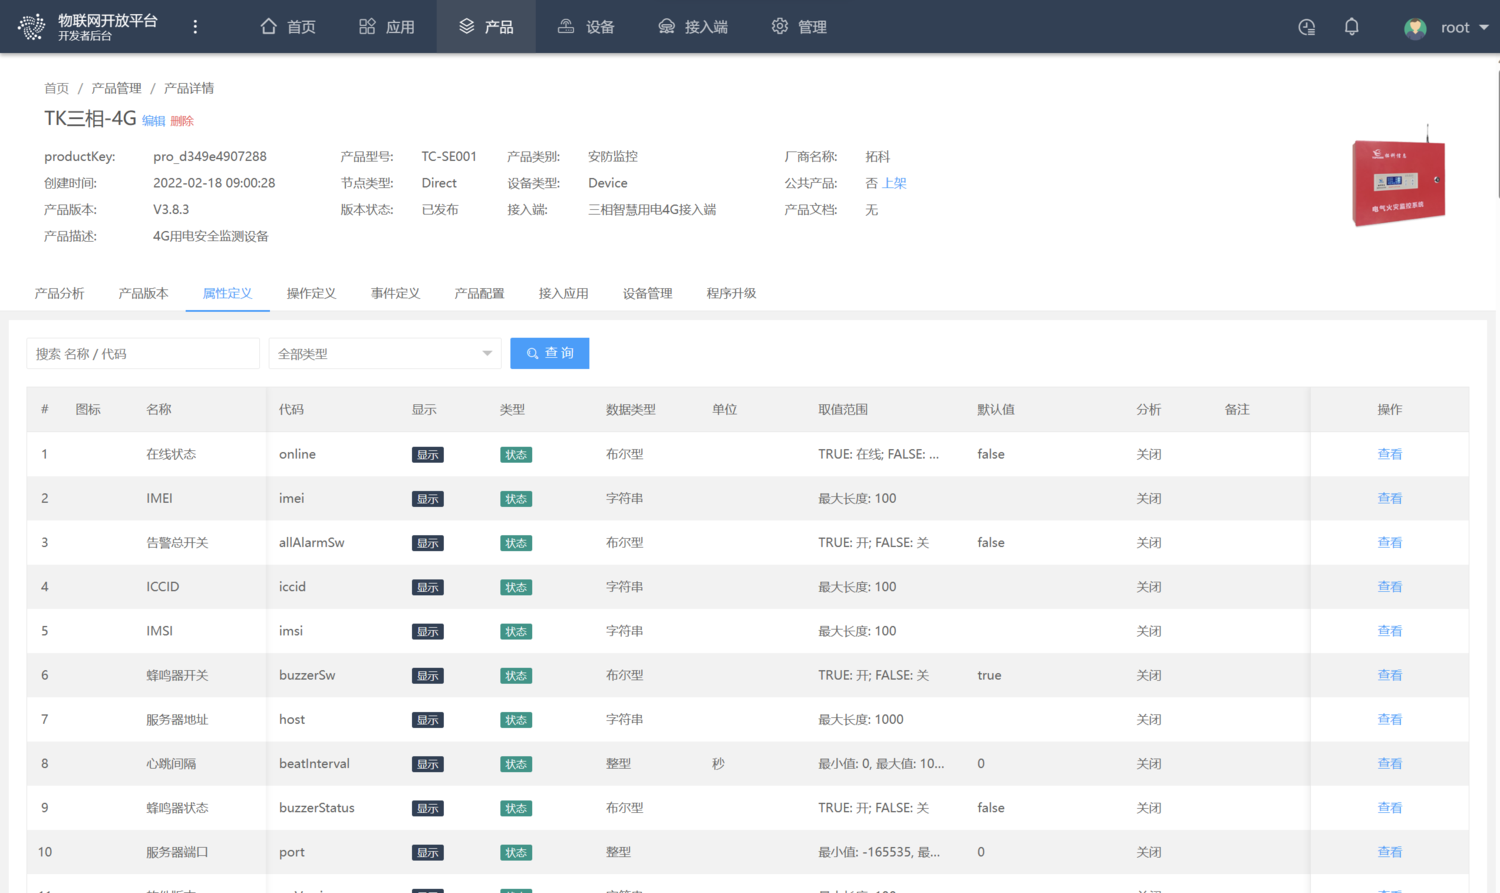
Task: Click the 显示 tag in online row
Action: pyautogui.click(x=428, y=455)
